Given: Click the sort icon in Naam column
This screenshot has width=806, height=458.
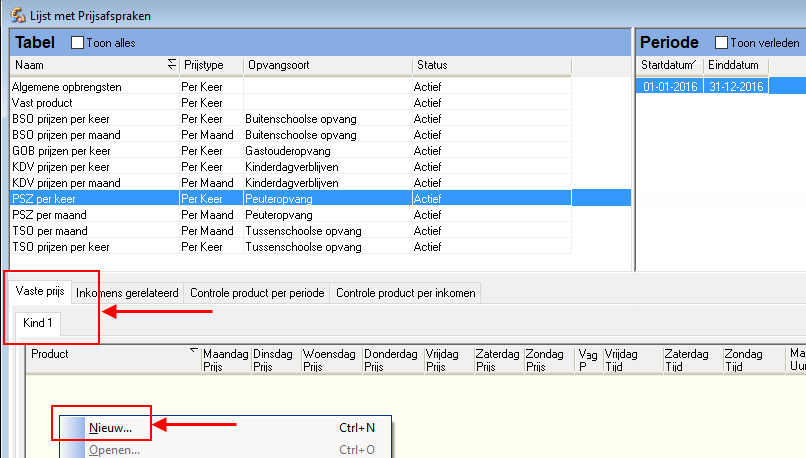Looking at the screenshot, I should pos(171,65).
